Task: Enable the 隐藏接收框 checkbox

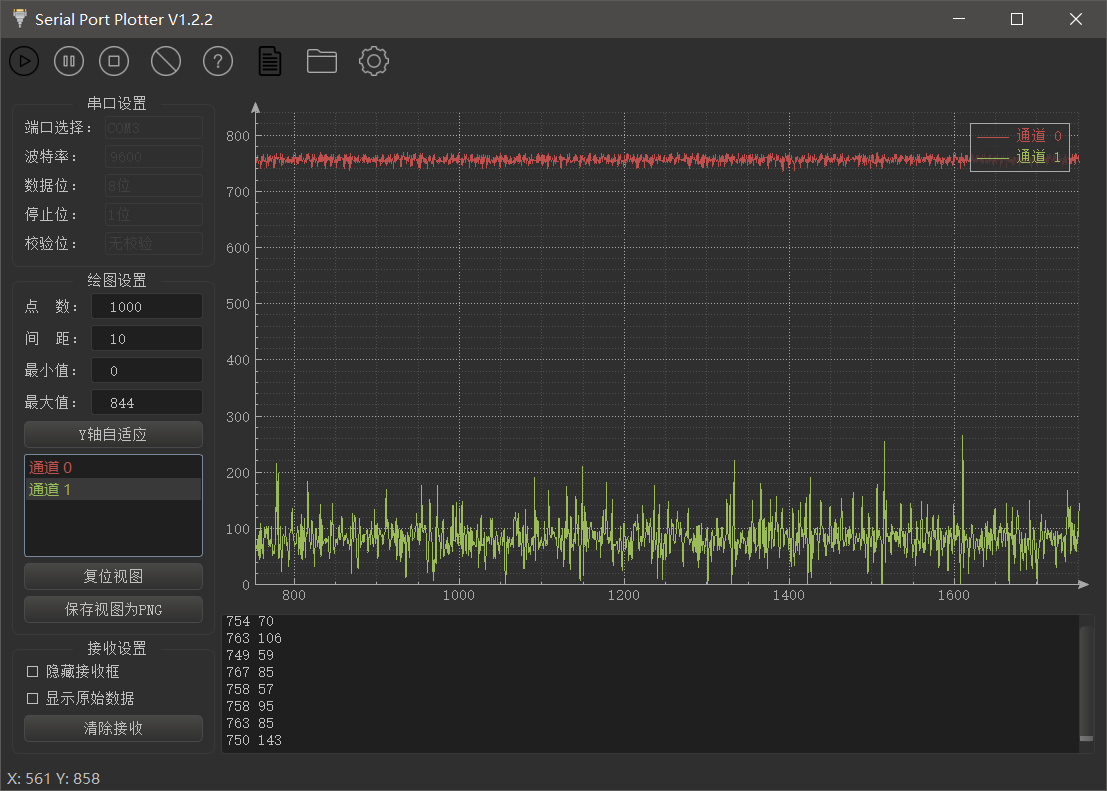Action: pos(31,671)
